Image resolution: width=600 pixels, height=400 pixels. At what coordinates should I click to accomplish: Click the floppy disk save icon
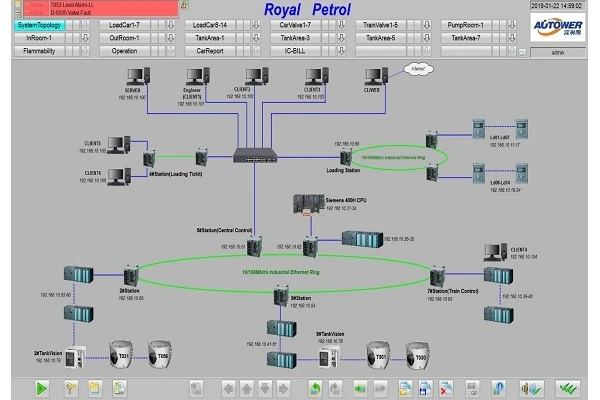(425, 389)
